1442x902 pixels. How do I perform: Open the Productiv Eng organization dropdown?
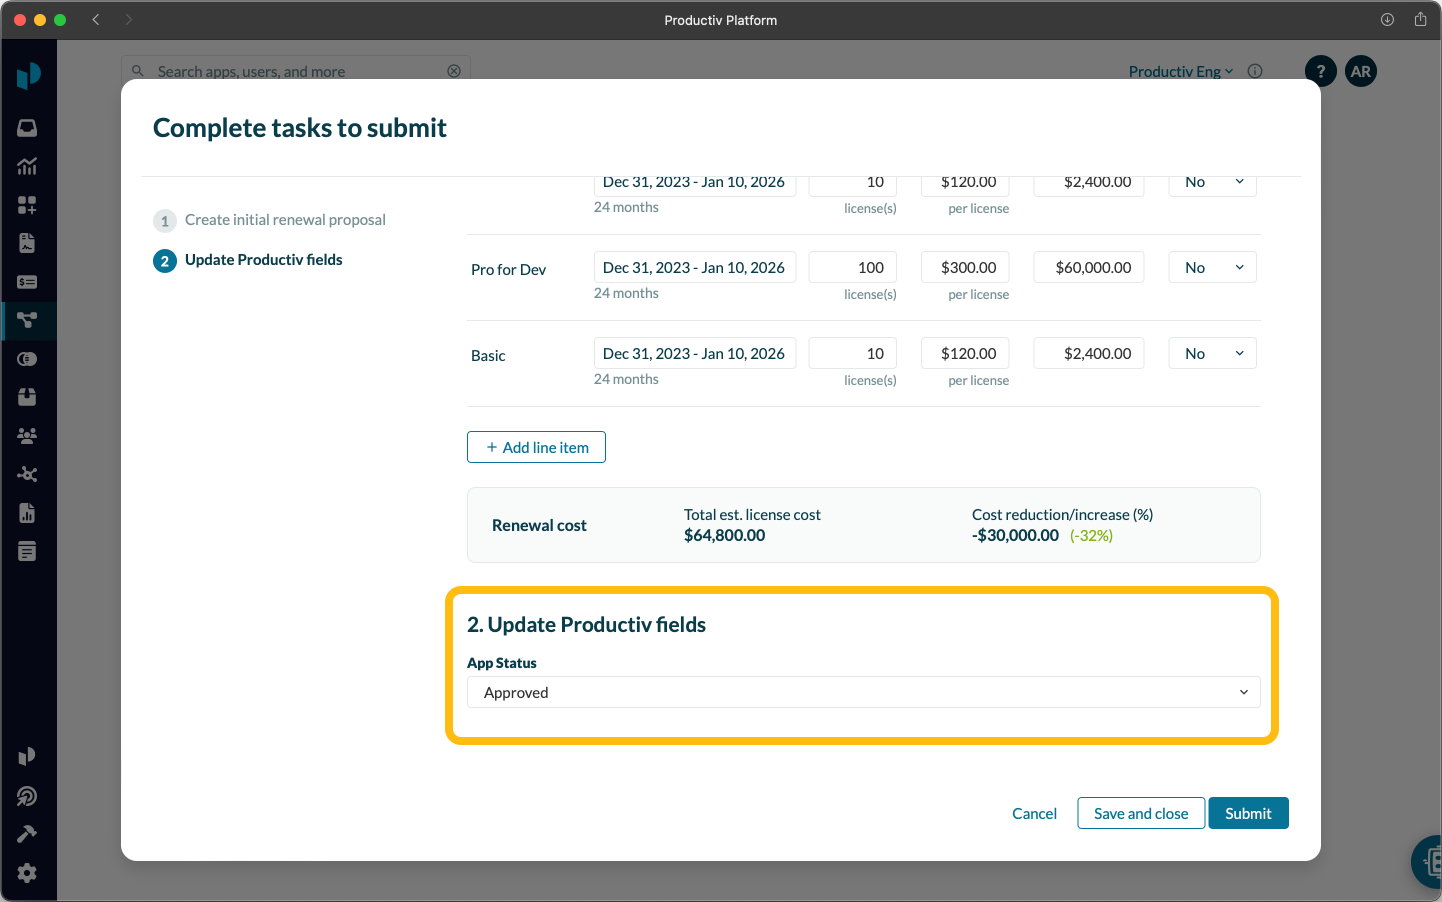[1181, 71]
